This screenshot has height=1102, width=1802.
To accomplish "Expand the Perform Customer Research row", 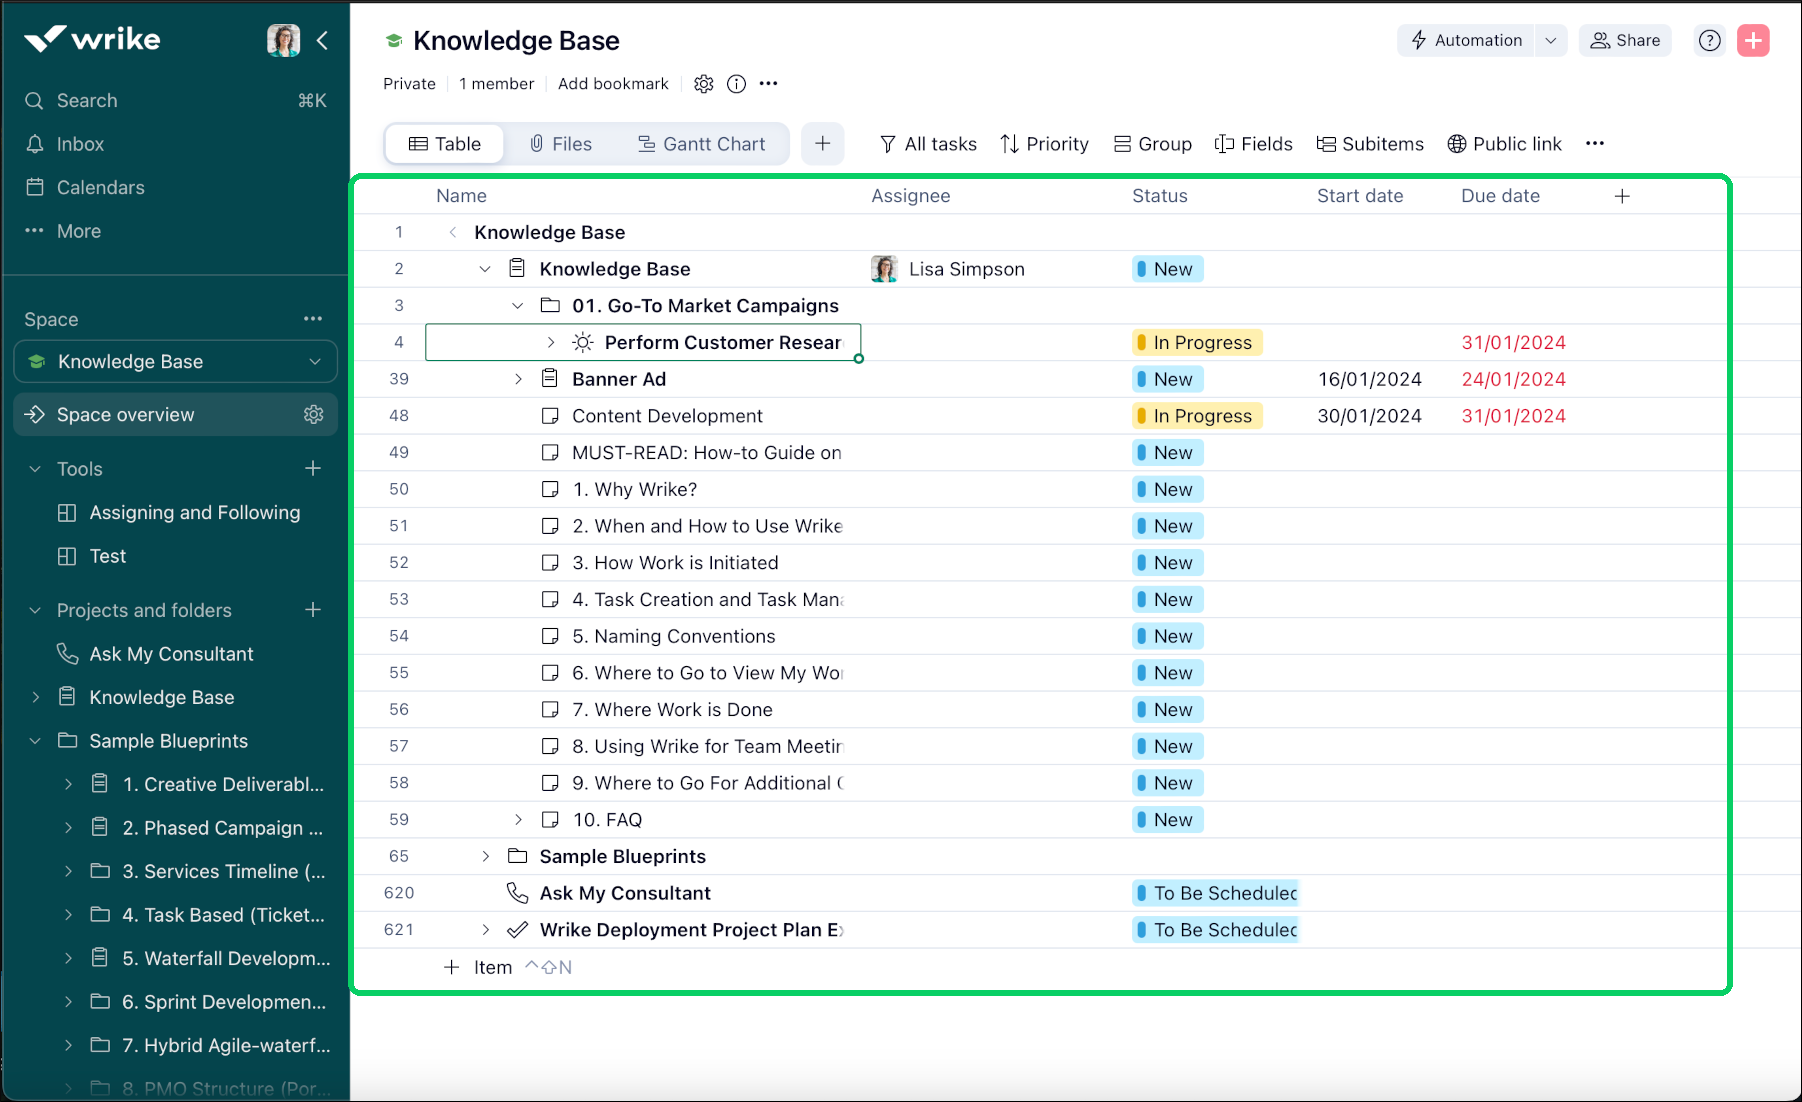I will 550,342.
